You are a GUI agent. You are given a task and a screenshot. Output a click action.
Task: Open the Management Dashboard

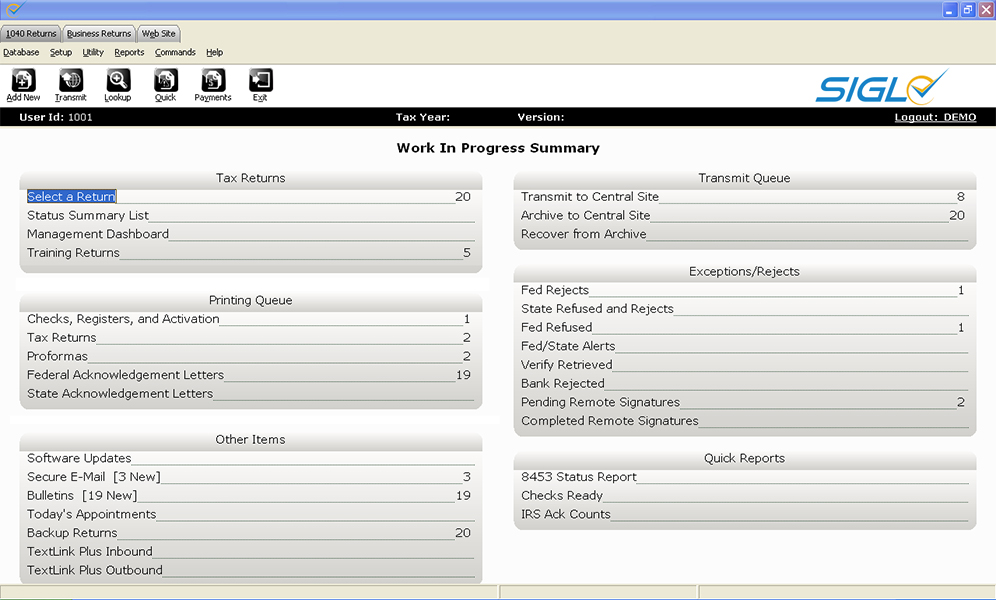tap(98, 234)
